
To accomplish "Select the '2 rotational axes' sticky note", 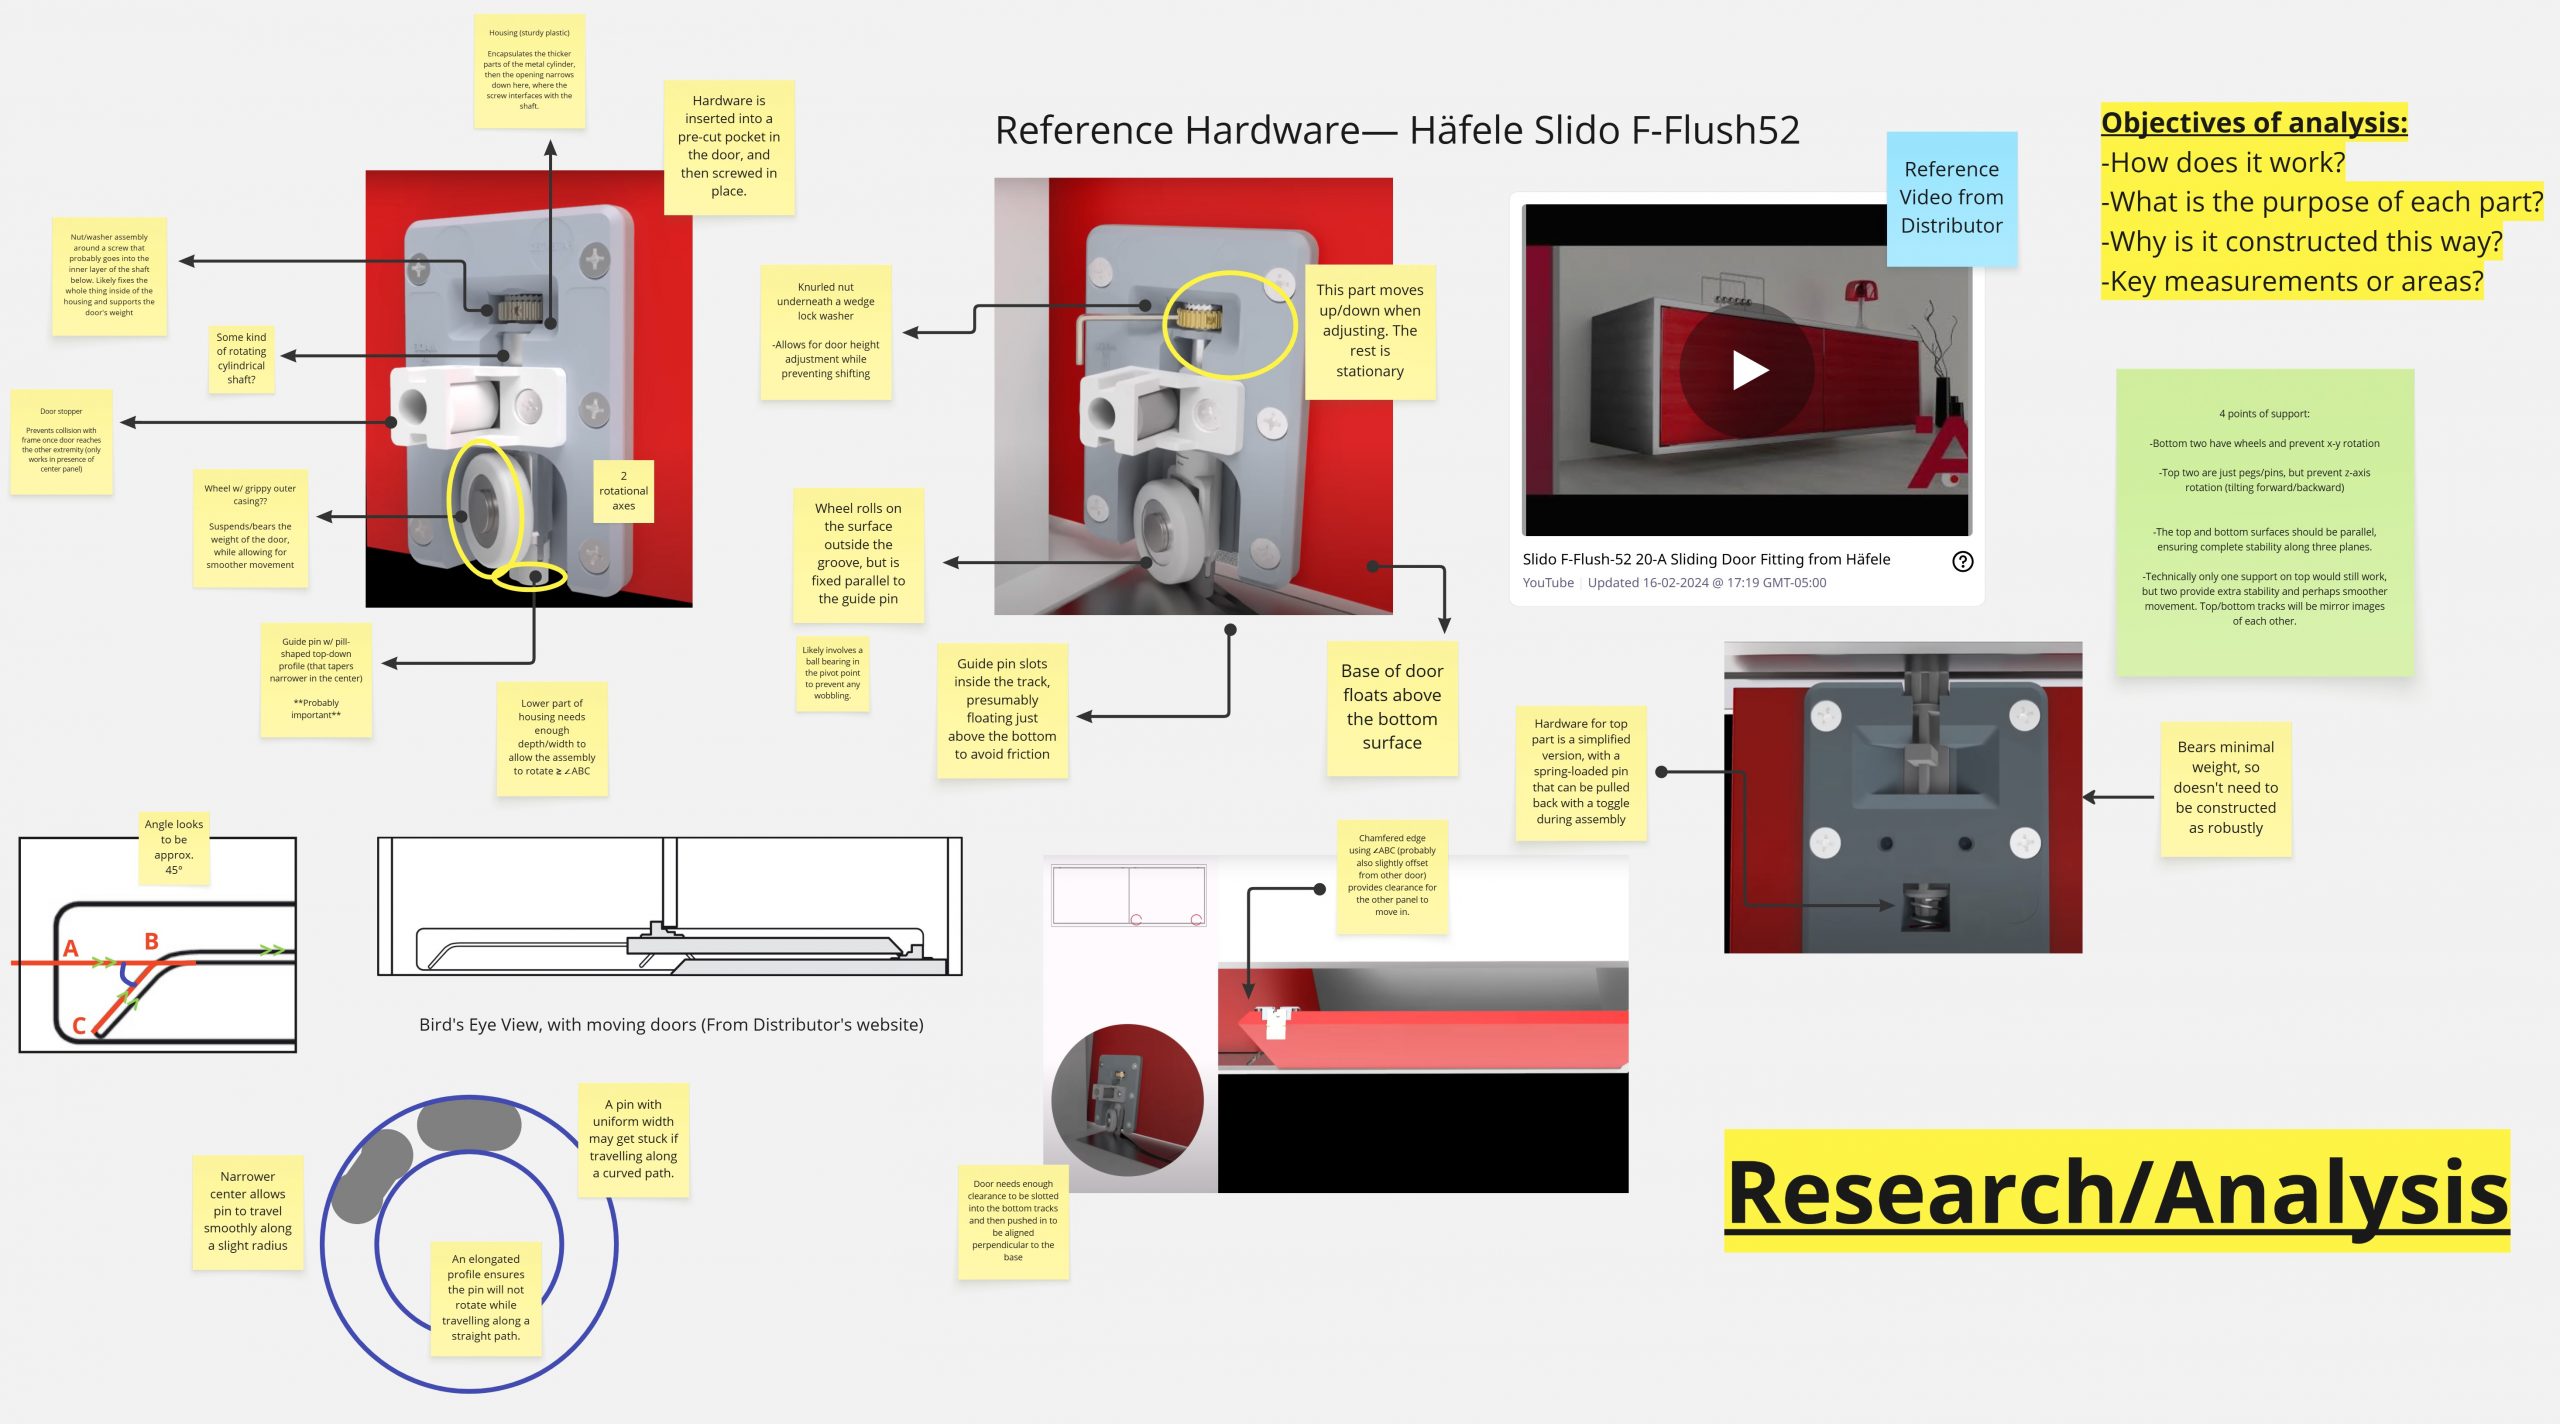I will tap(623, 491).
